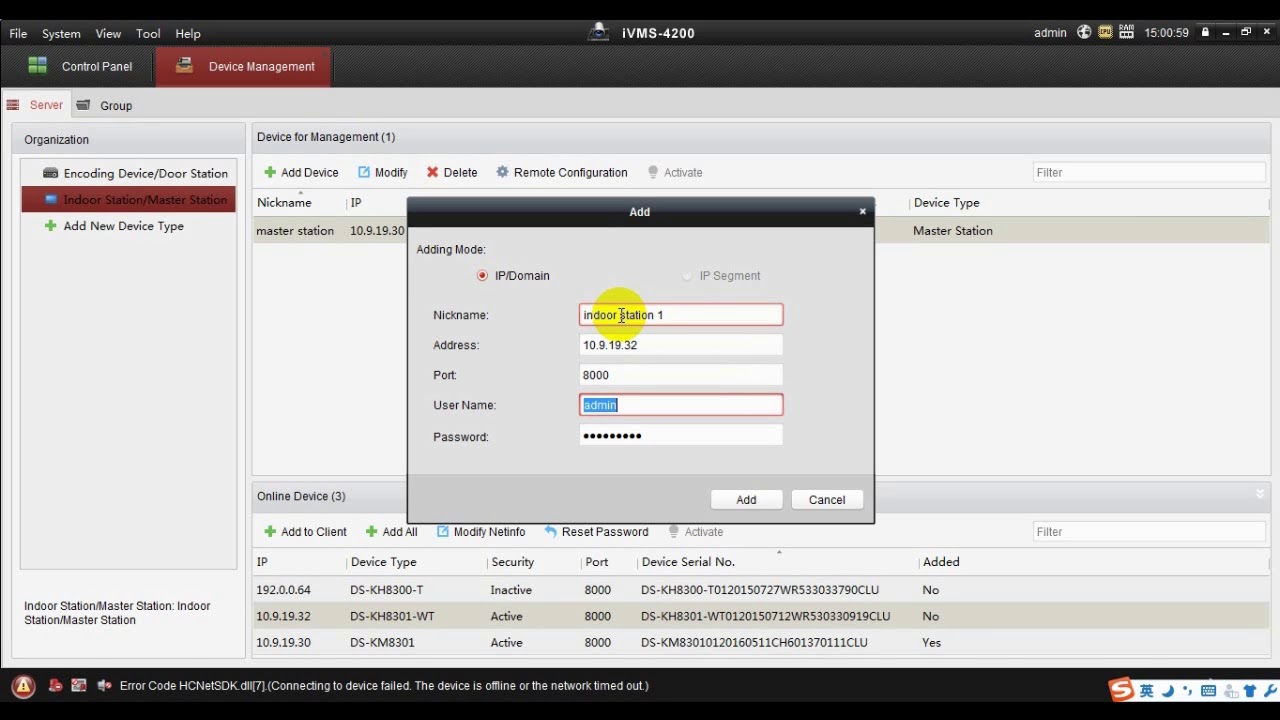Click the Sogou input method S icon
The image size is (1280, 720).
[x=1121, y=690]
